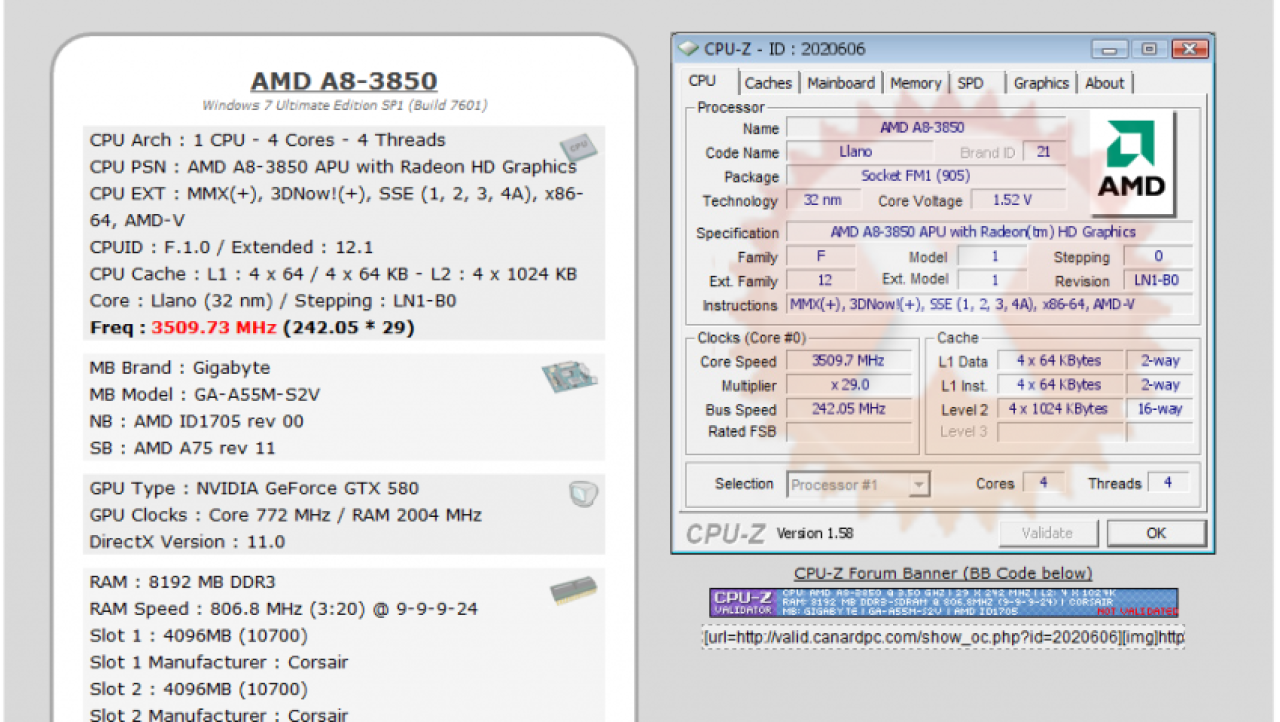1280x722 pixels.
Task: Click the AMD A8-3850 heading link
Action: click(x=343, y=81)
